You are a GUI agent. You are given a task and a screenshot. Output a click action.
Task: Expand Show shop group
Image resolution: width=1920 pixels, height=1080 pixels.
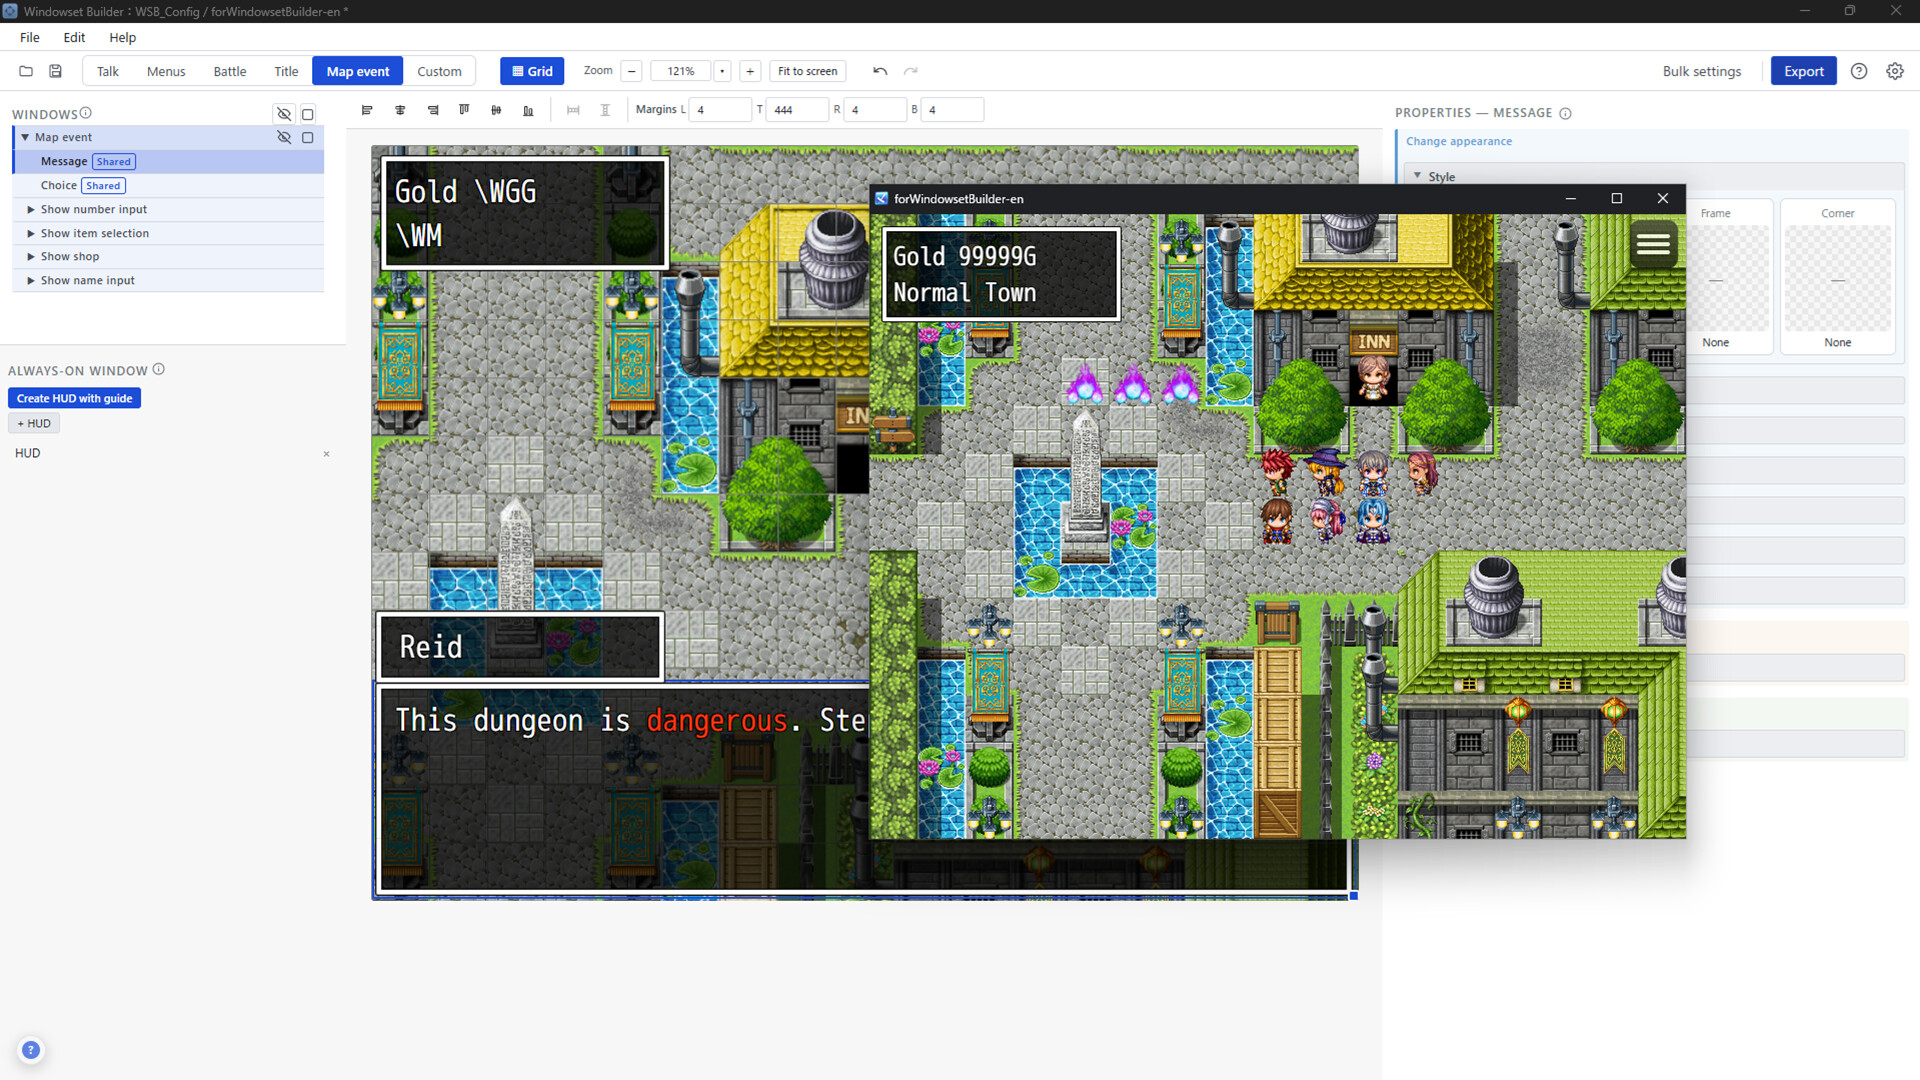31,257
